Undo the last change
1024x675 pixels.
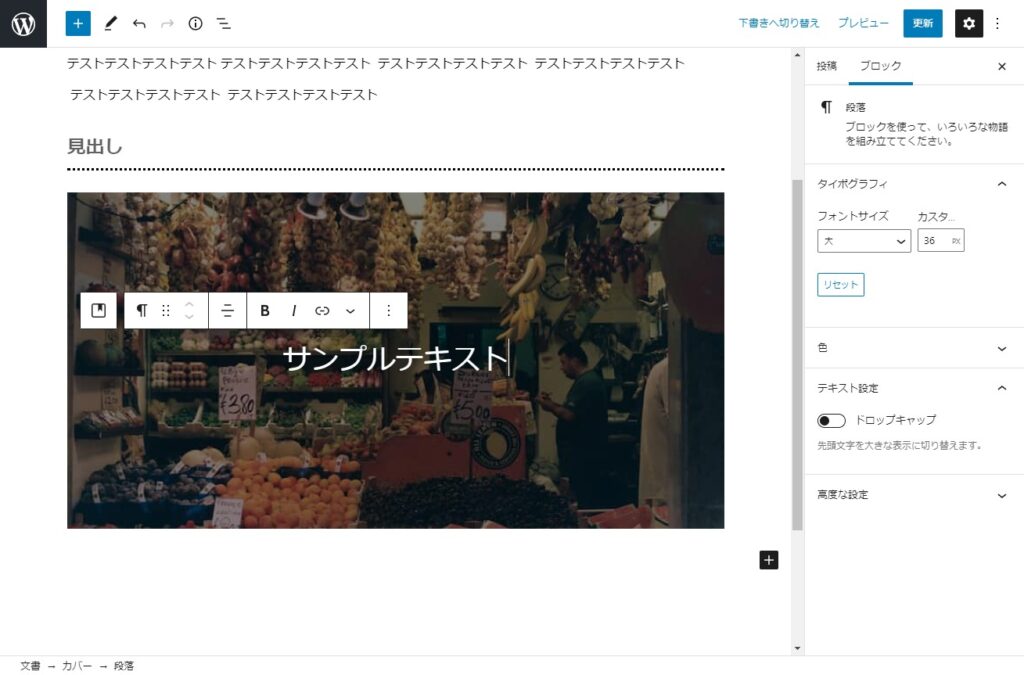139,23
